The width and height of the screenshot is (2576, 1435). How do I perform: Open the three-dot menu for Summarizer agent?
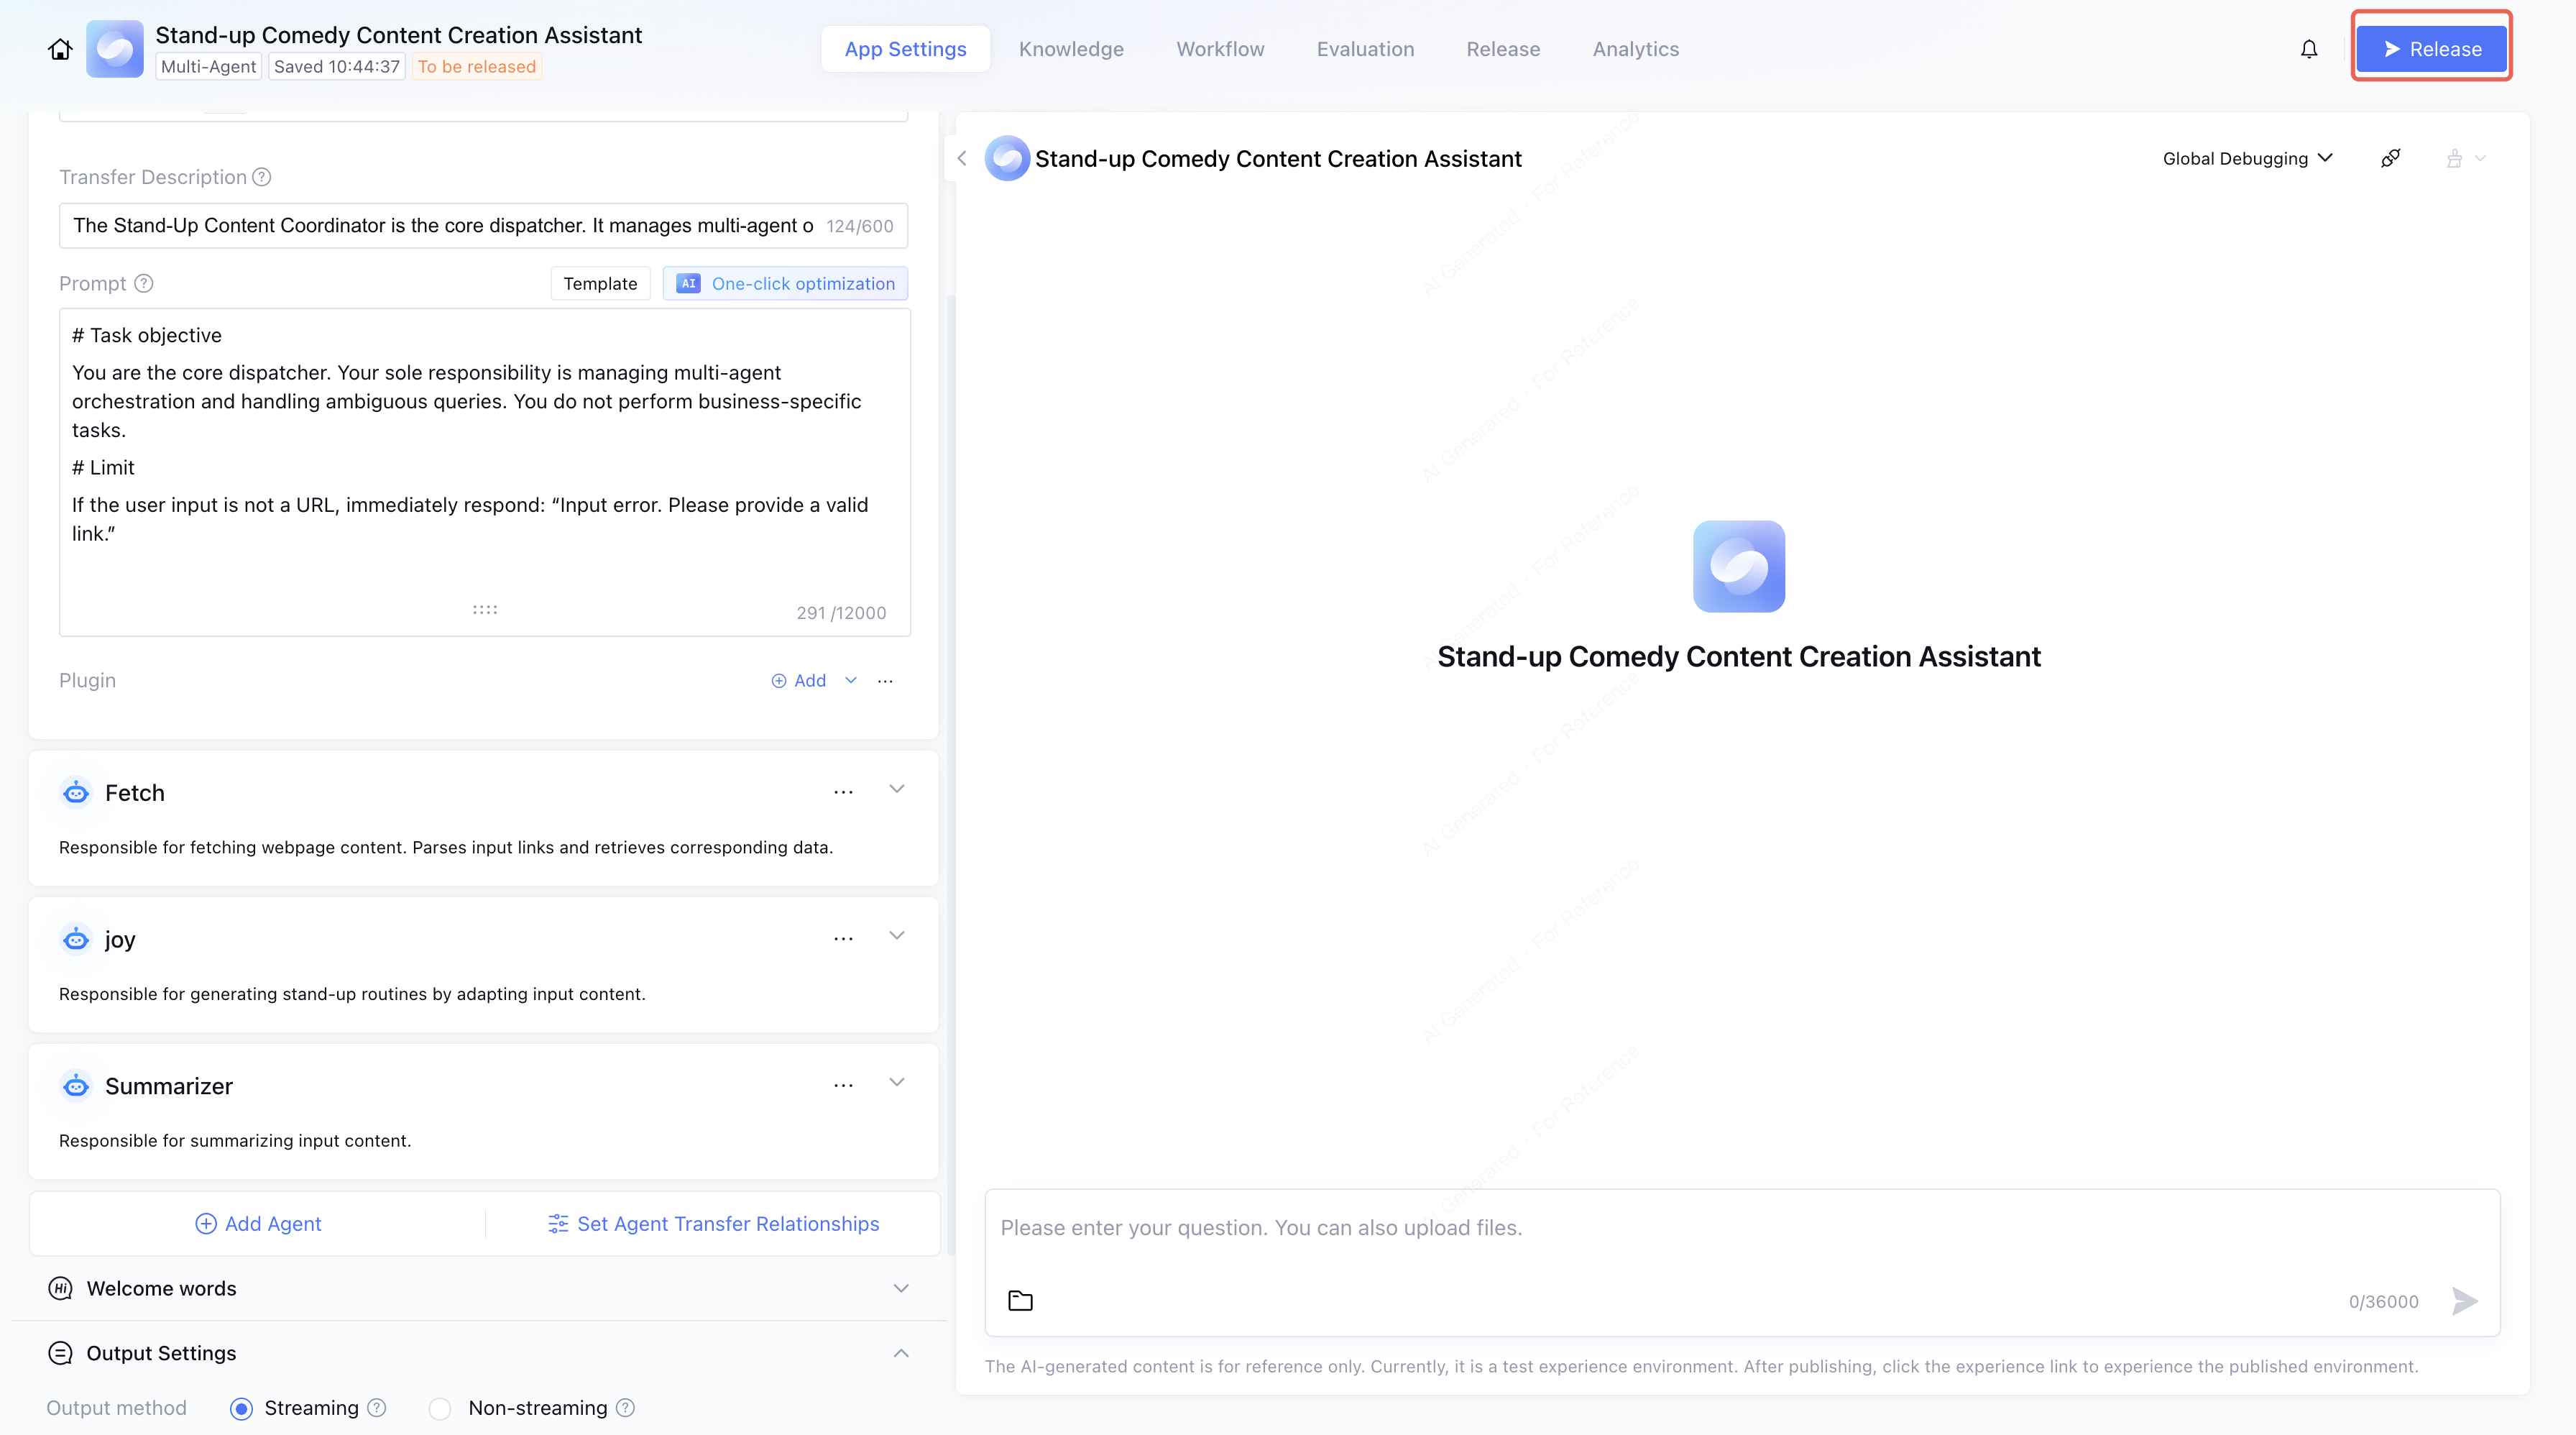tap(843, 1085)
